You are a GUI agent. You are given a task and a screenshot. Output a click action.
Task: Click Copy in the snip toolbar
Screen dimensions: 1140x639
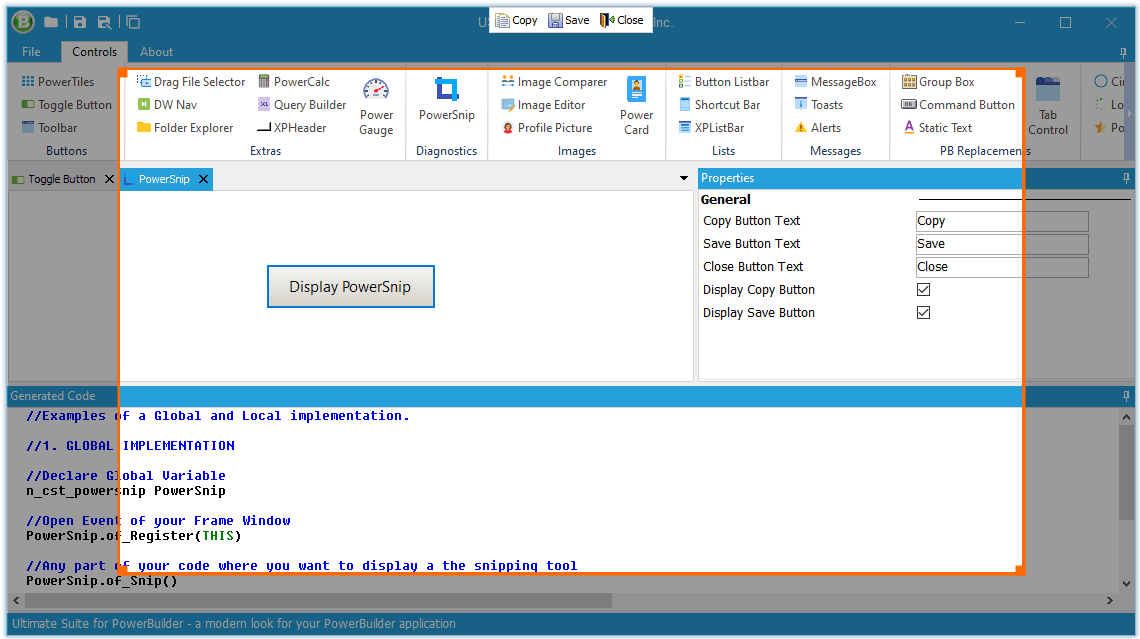(516, 20)
